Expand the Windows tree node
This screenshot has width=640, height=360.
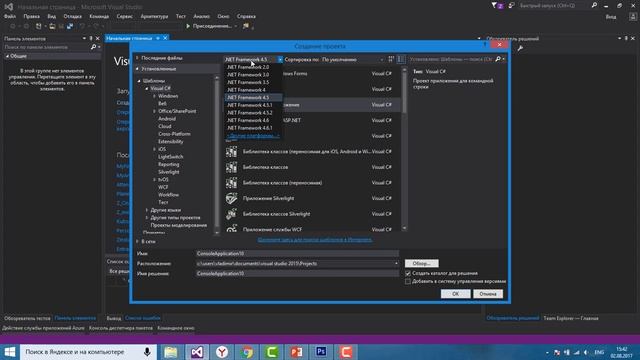(x=155, y=96)
